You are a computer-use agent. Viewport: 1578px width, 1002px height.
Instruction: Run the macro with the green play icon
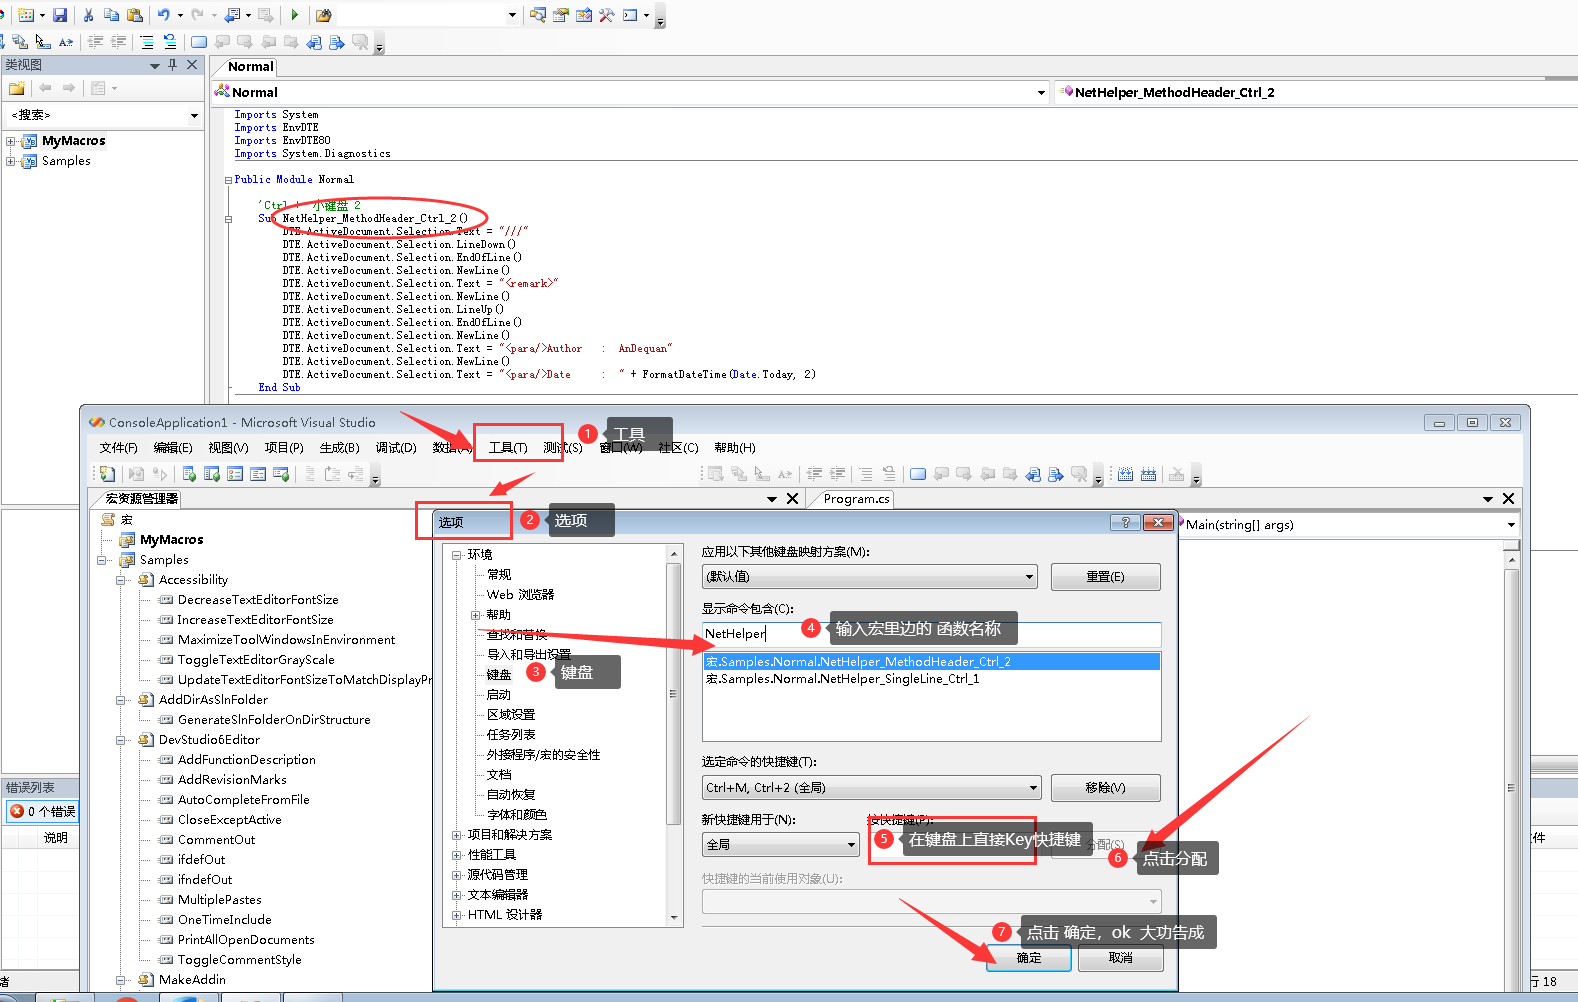294,15
